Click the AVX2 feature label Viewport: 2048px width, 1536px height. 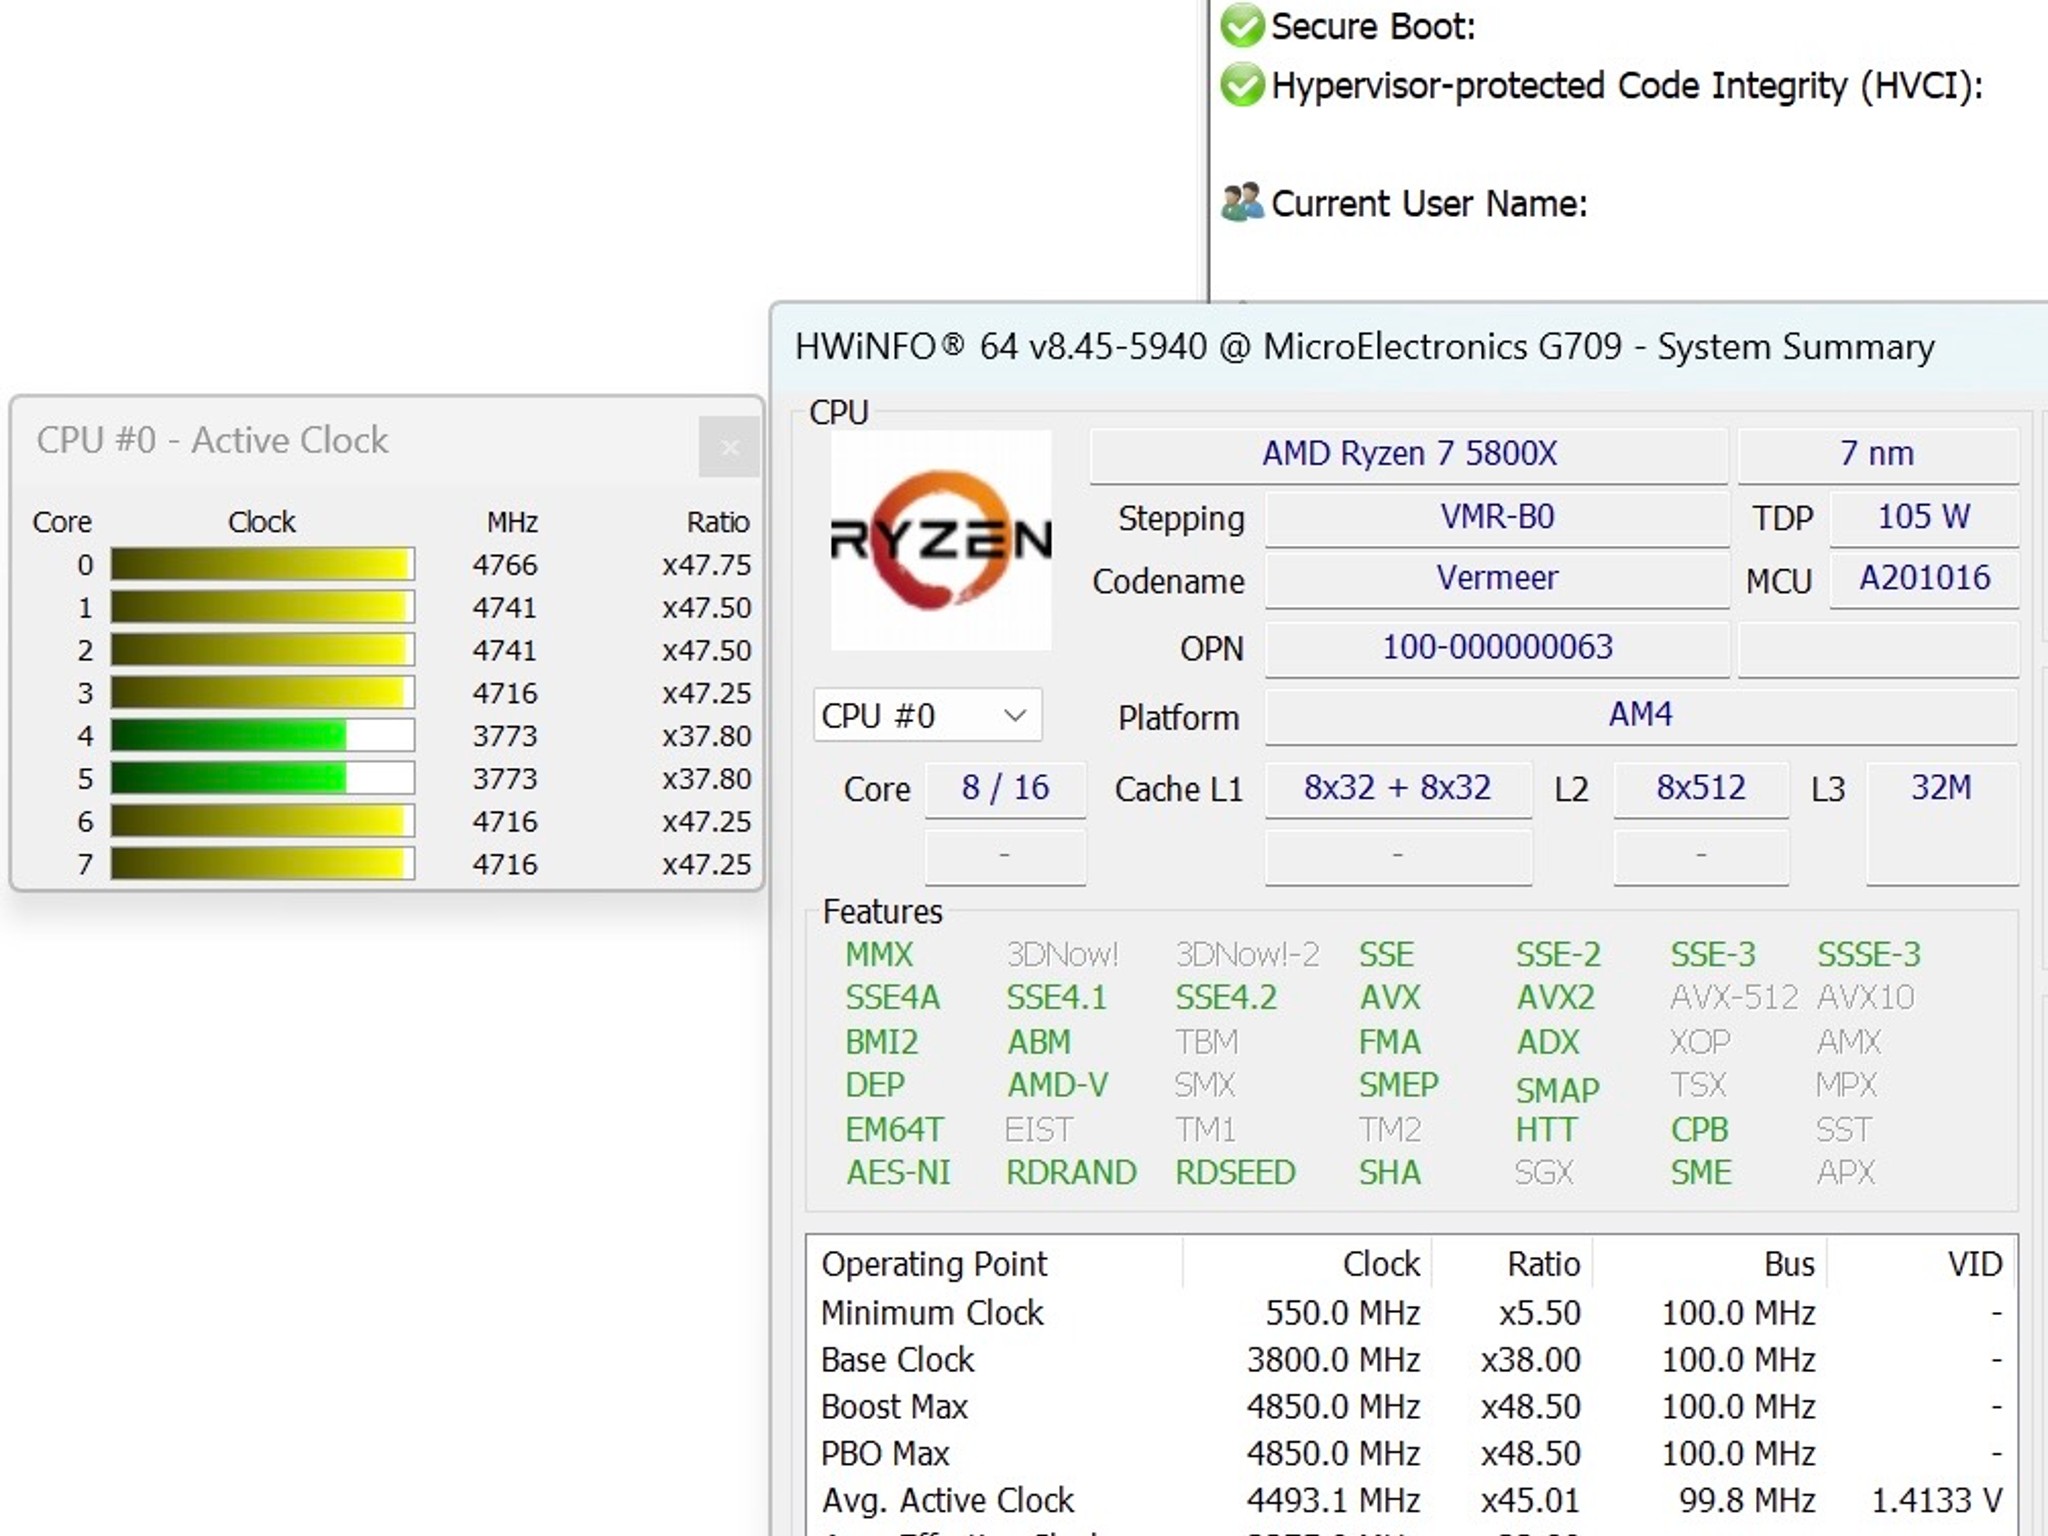point(1555,998)
